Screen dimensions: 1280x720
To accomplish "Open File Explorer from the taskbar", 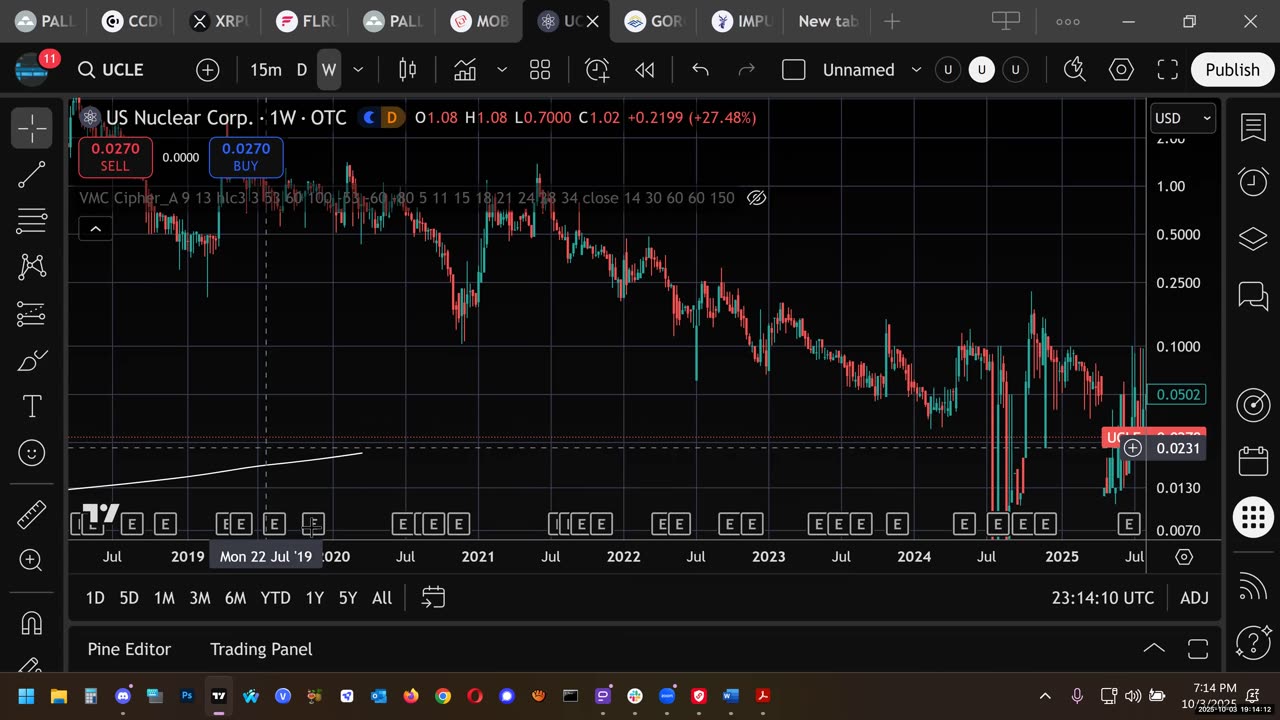I will tap(58, 696).
